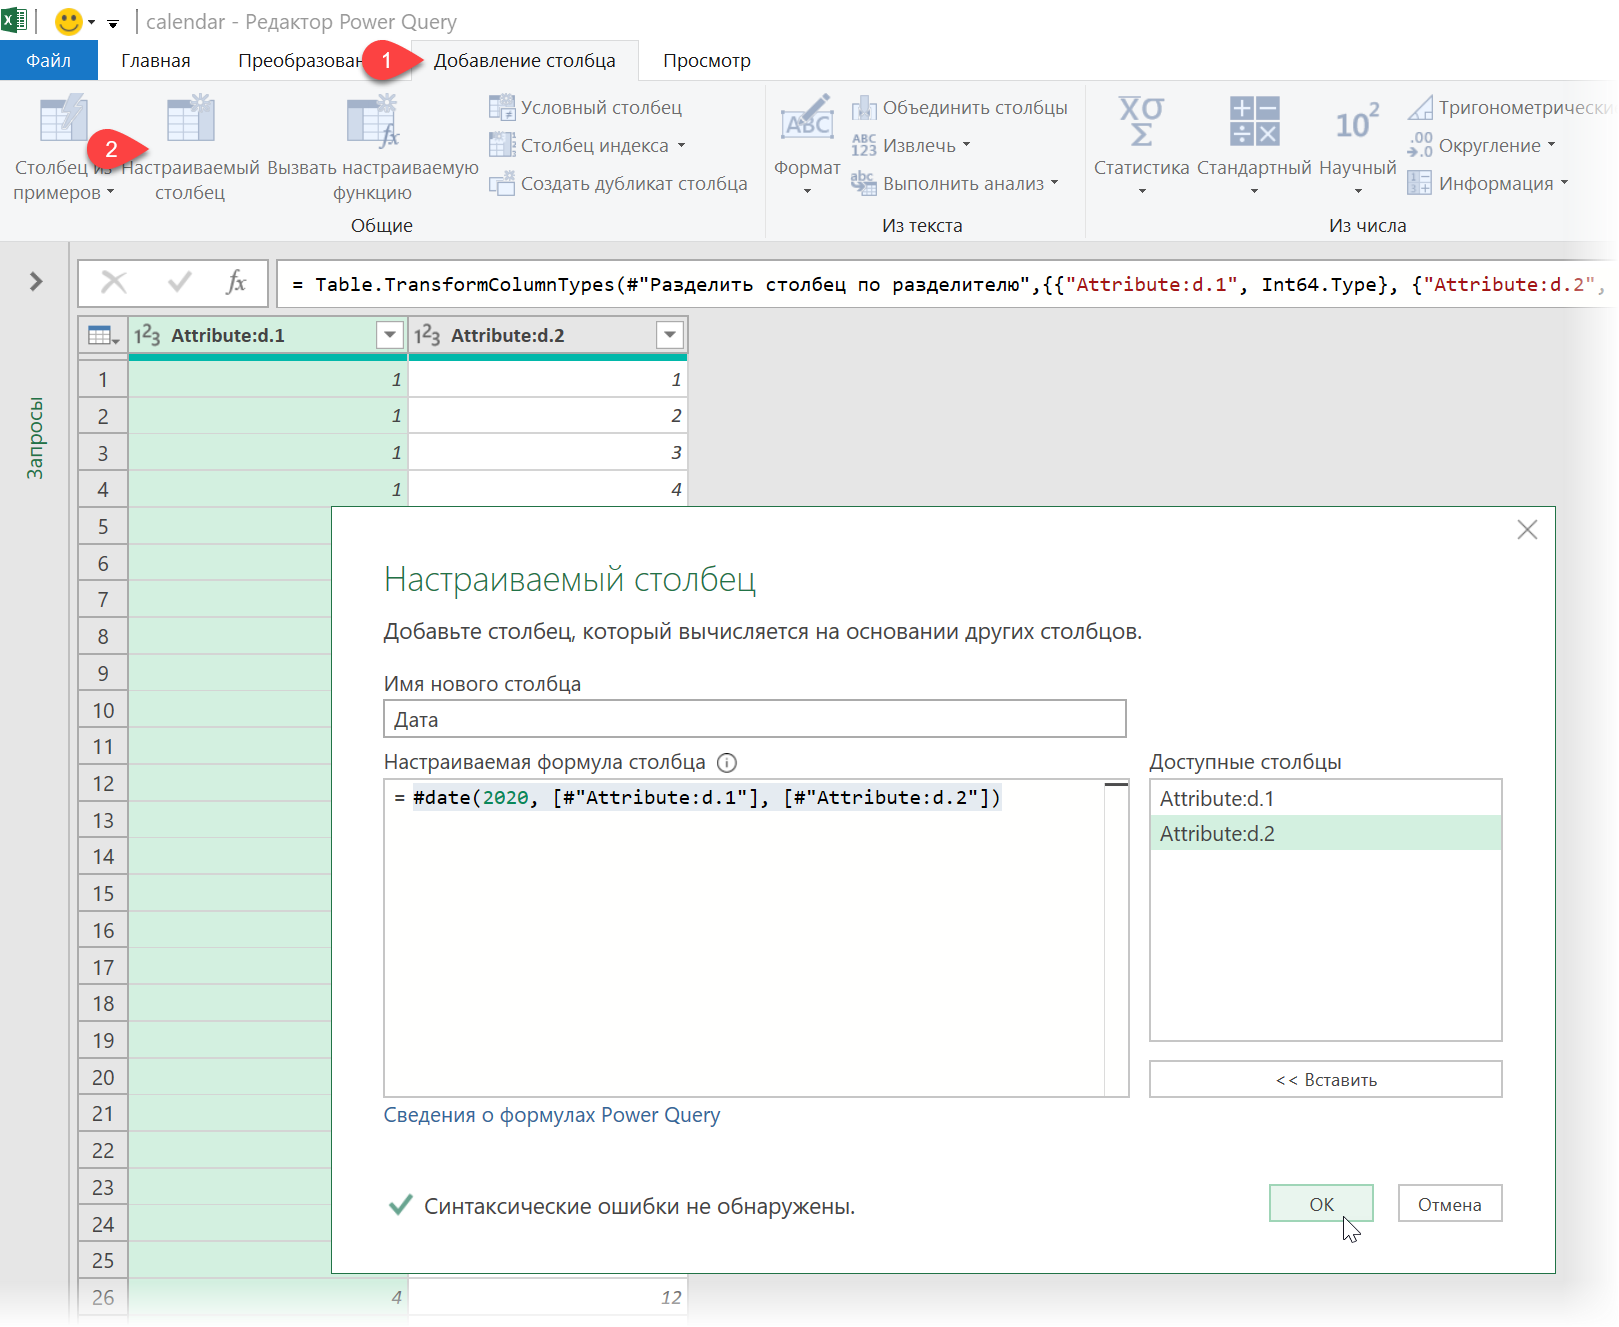Click the formula editor scrollbar

[x=1116, y=938]
